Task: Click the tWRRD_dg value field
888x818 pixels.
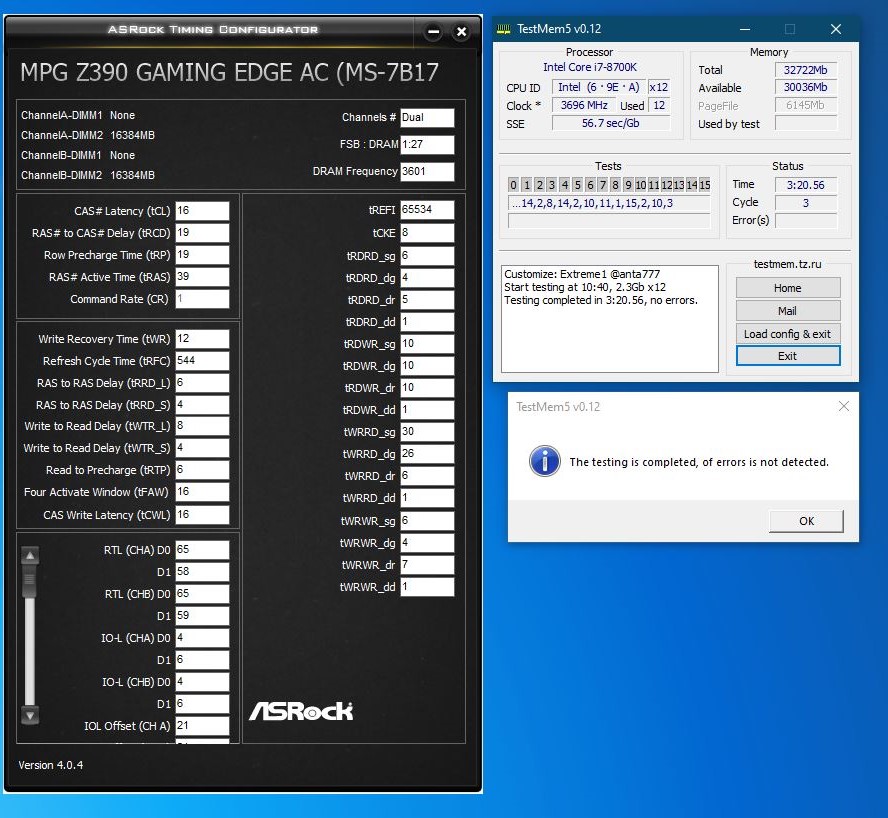Action: coord(427,454)
